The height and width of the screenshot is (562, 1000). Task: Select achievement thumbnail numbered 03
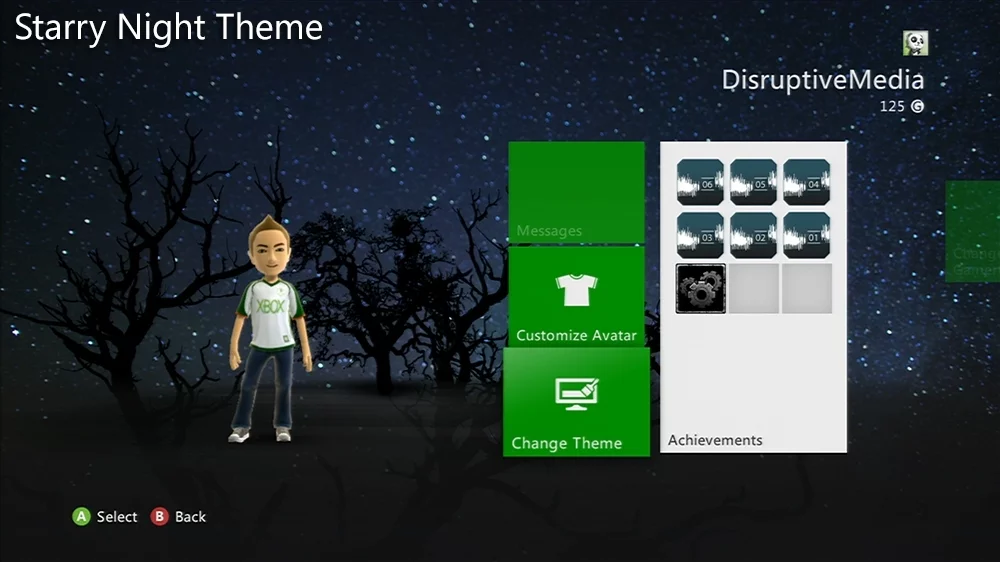(x=700, y=235)
